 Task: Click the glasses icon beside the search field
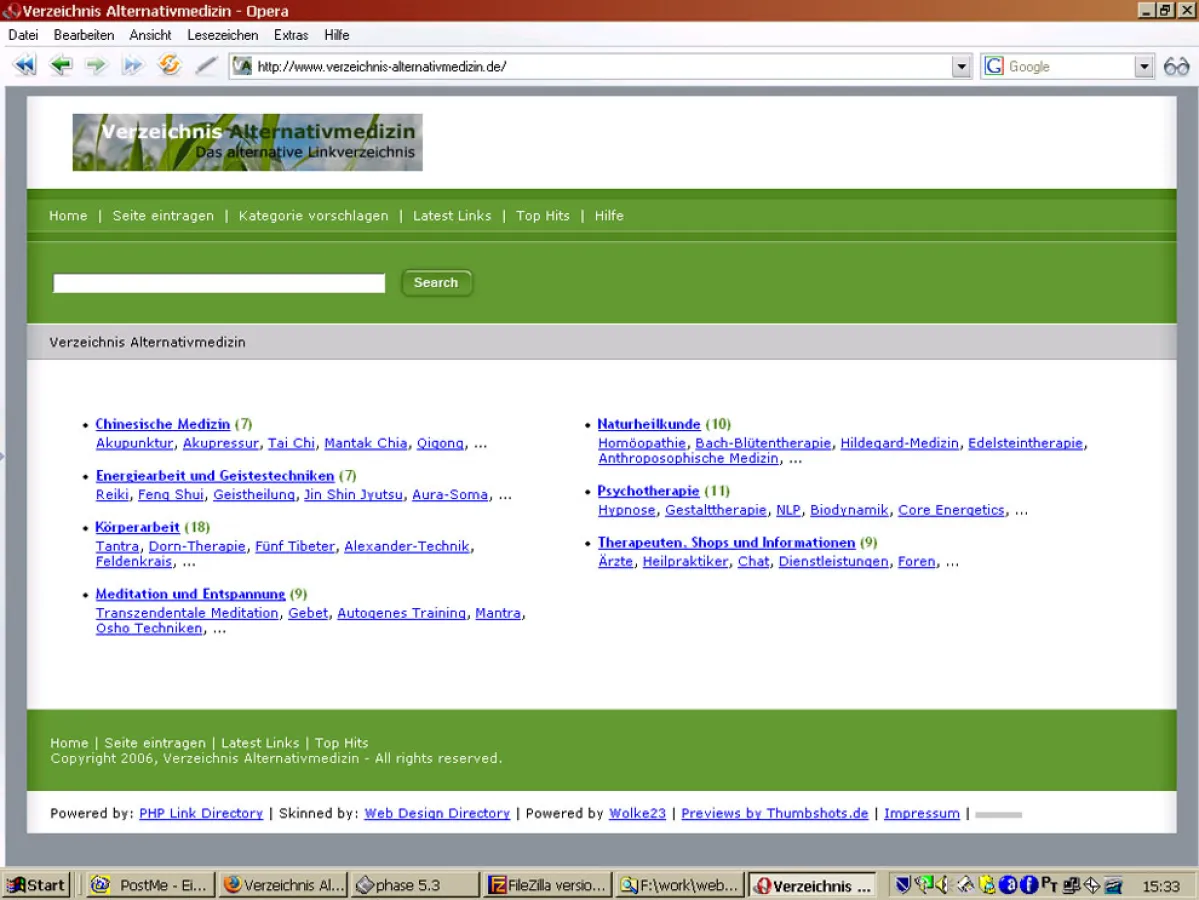[x=1177, y=66]
